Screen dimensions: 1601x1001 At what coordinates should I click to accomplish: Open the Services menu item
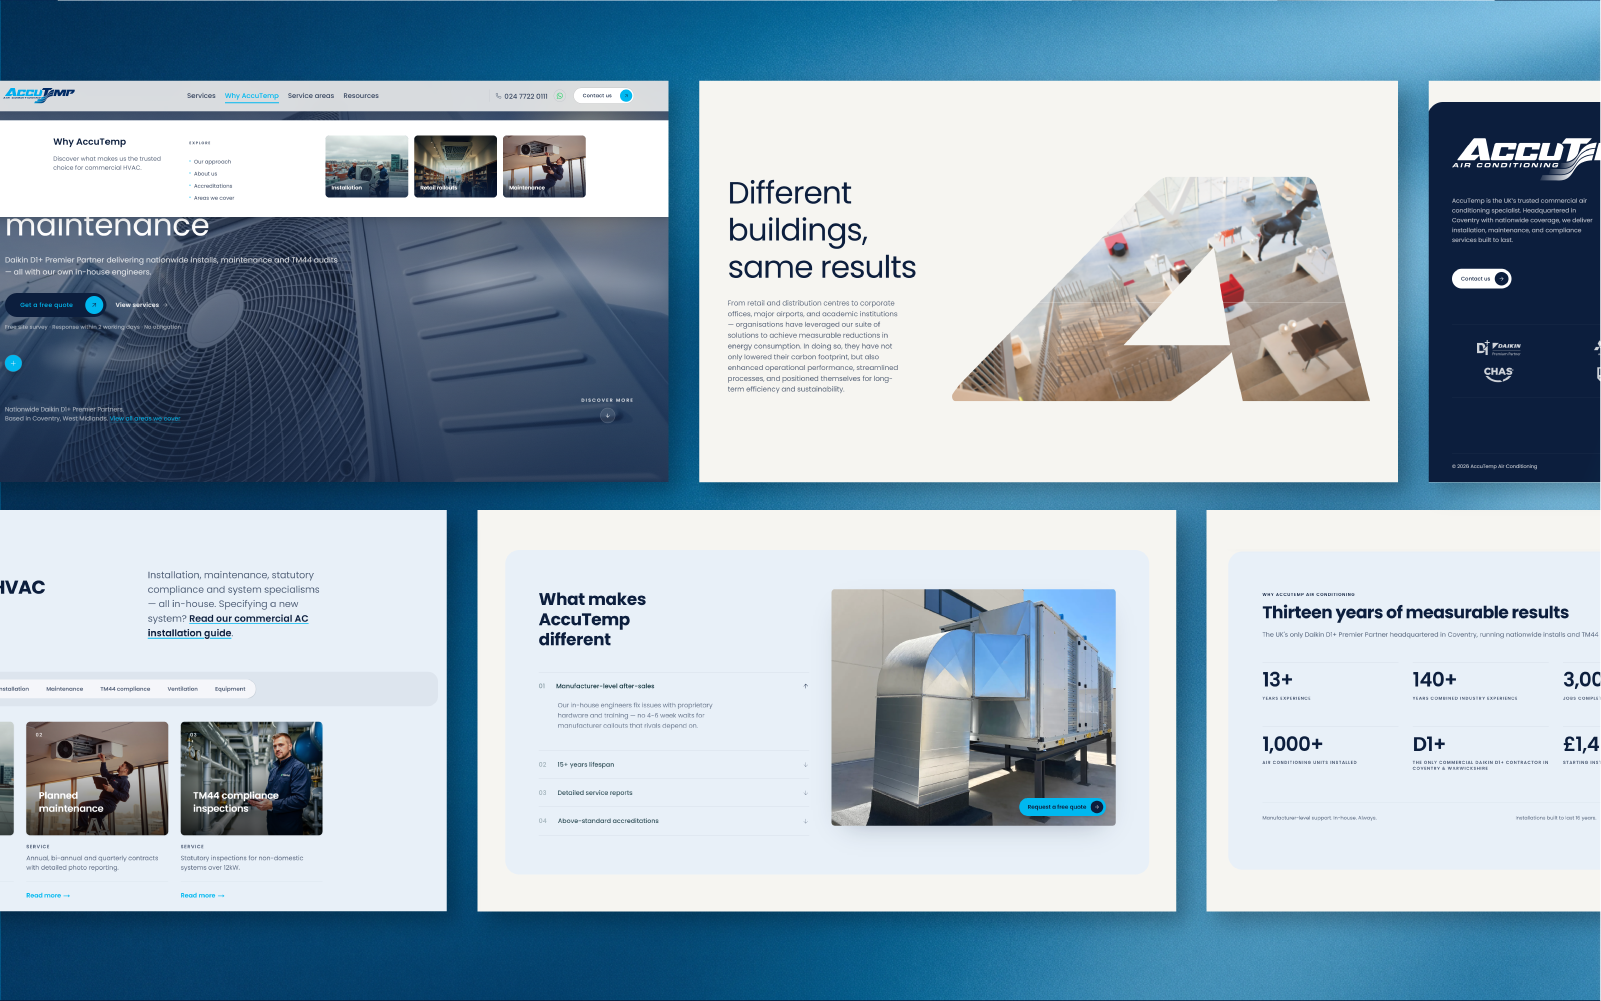[x=201, y=96]
